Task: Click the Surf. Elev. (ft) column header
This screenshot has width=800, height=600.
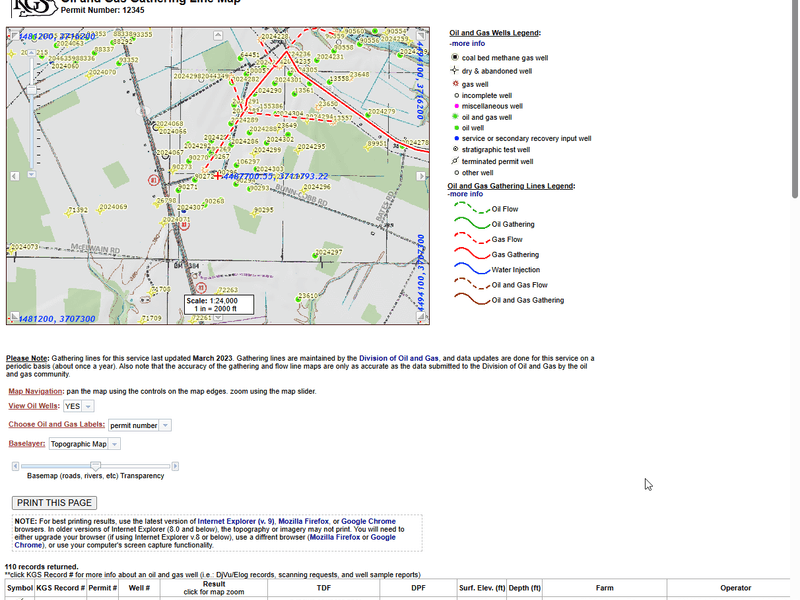Action: (482, 588)
